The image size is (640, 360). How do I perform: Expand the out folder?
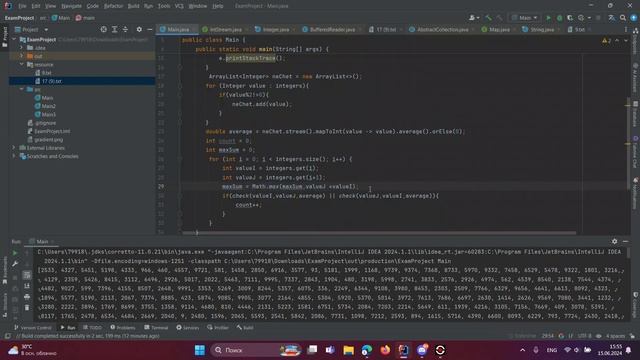click(22, 56)
